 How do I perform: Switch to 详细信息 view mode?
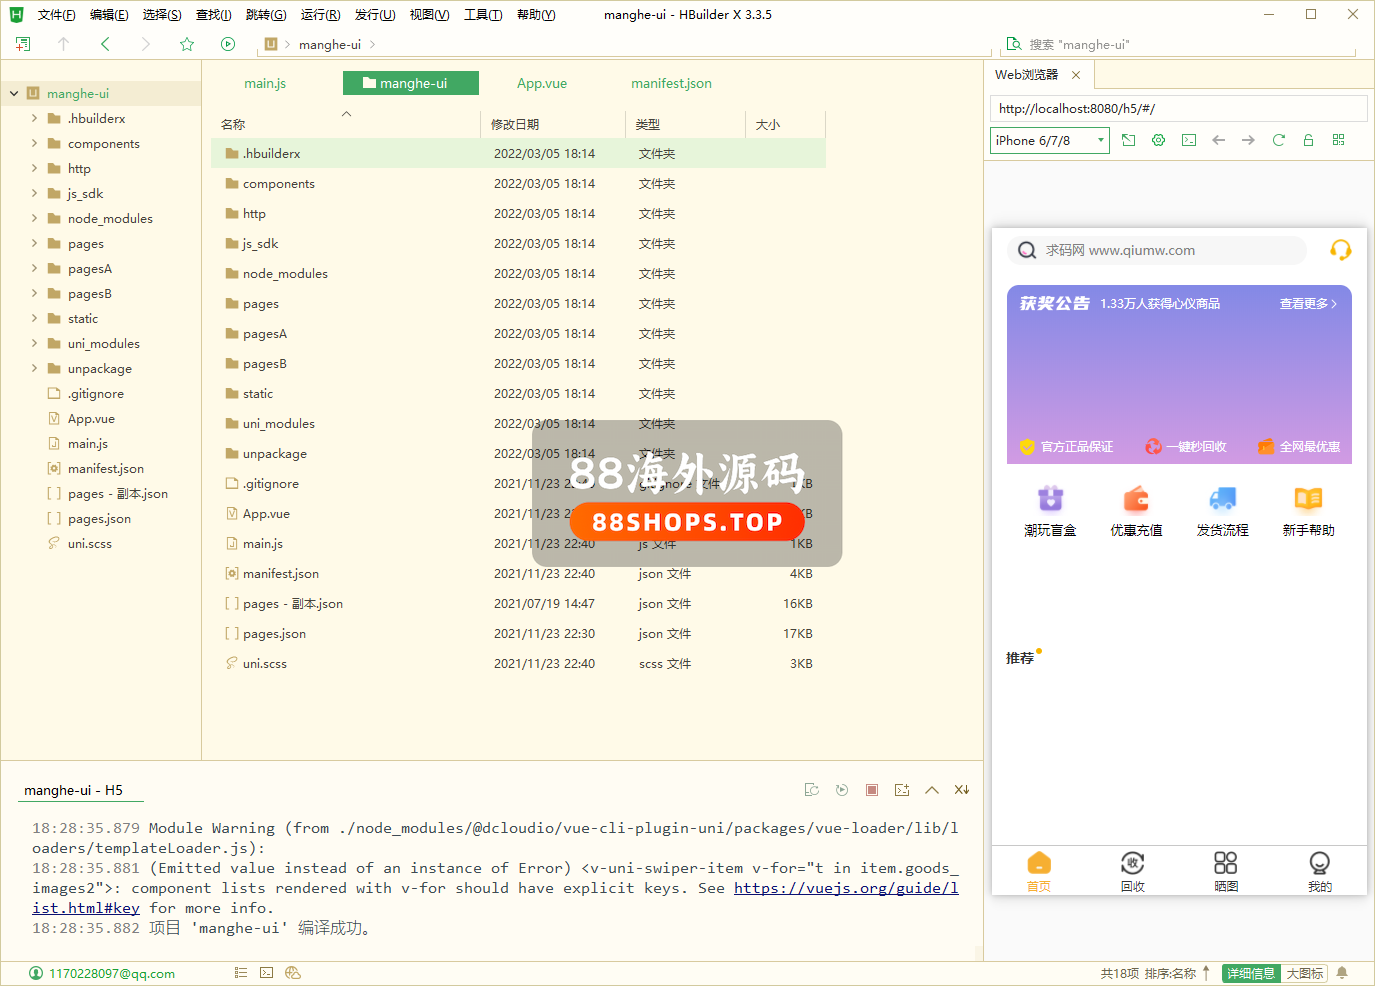[1250, 973]
